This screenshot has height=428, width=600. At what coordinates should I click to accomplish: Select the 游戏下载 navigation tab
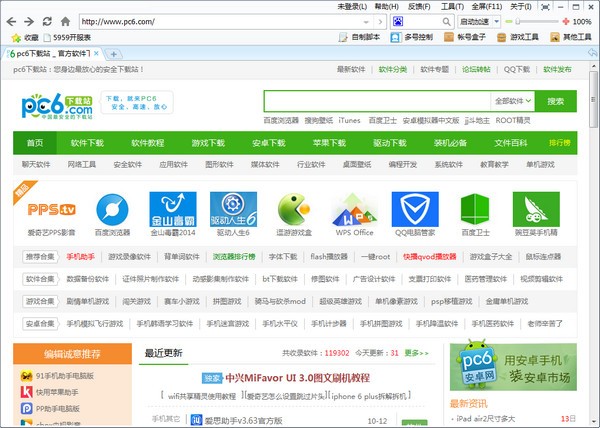pyautogui.click(x=208, y=143)
